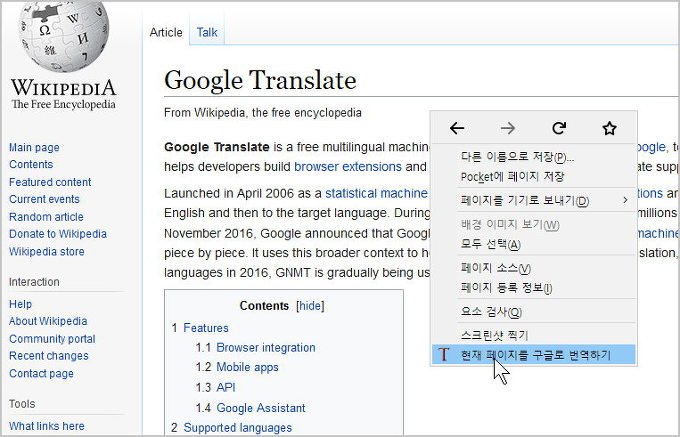Jump to Google Assistant section
This screenshot has width=680, height=437.
(261, 408)
